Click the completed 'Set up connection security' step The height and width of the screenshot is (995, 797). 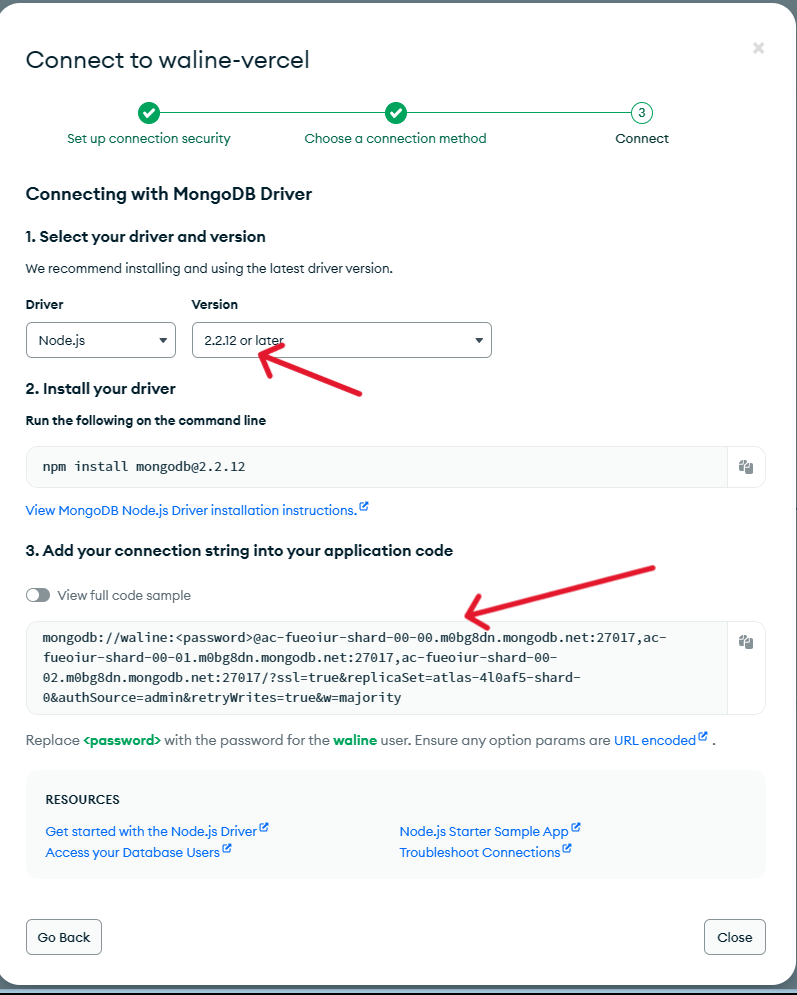pos(148,113)
